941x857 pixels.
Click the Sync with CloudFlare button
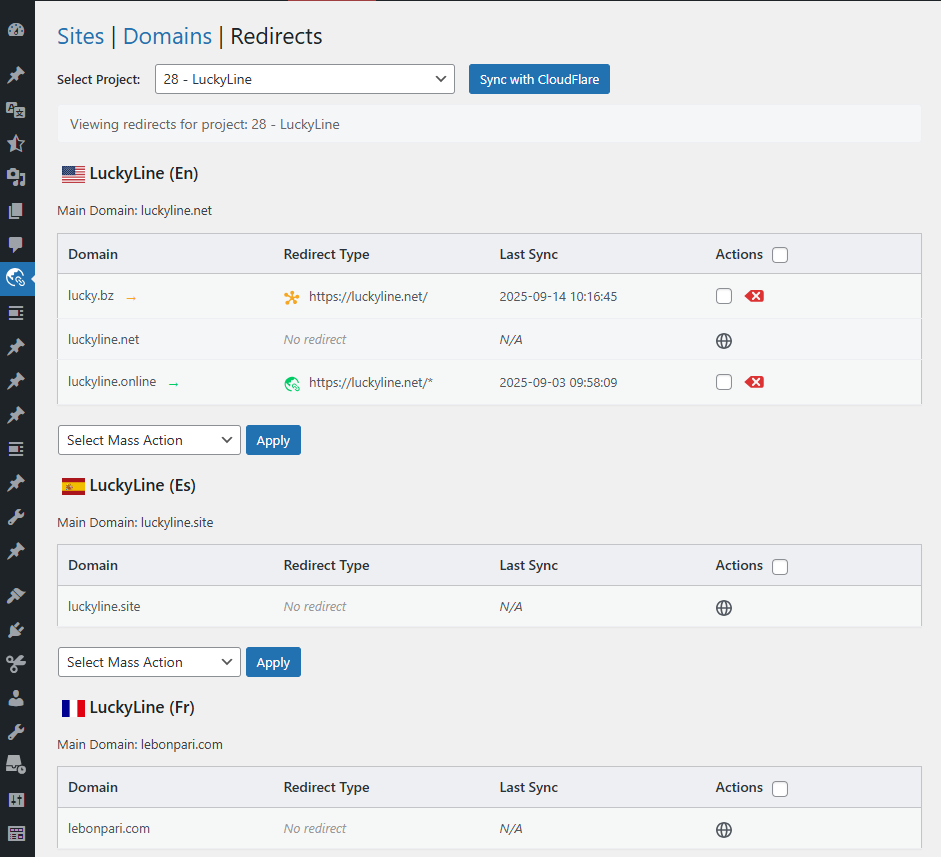point(539,79)
